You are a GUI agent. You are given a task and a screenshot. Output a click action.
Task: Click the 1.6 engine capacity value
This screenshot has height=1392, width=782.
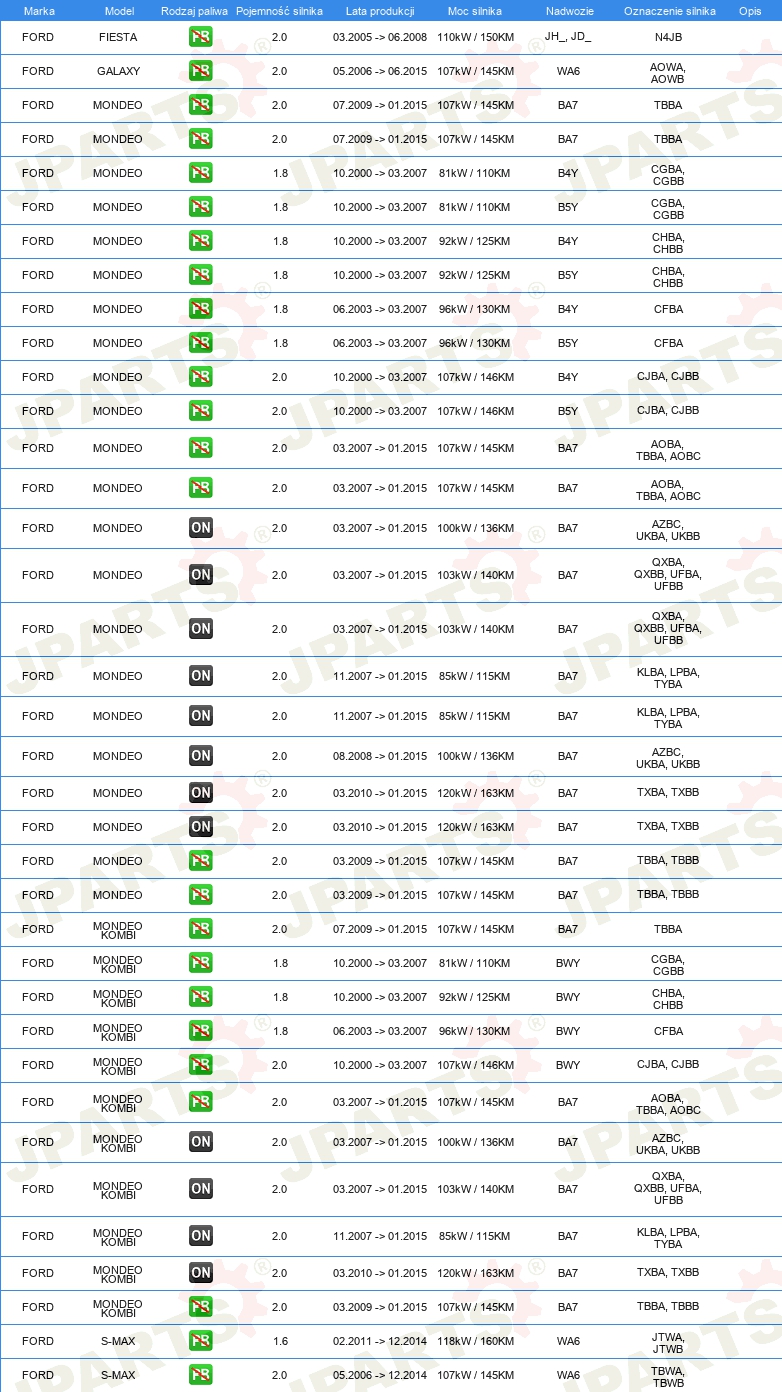(279, 1341)
